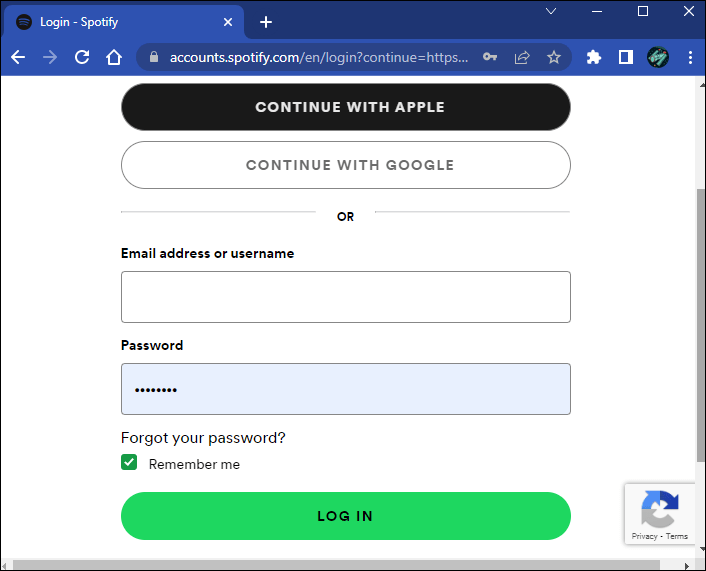Click Continue with Apple button

(x=346, y=107)
